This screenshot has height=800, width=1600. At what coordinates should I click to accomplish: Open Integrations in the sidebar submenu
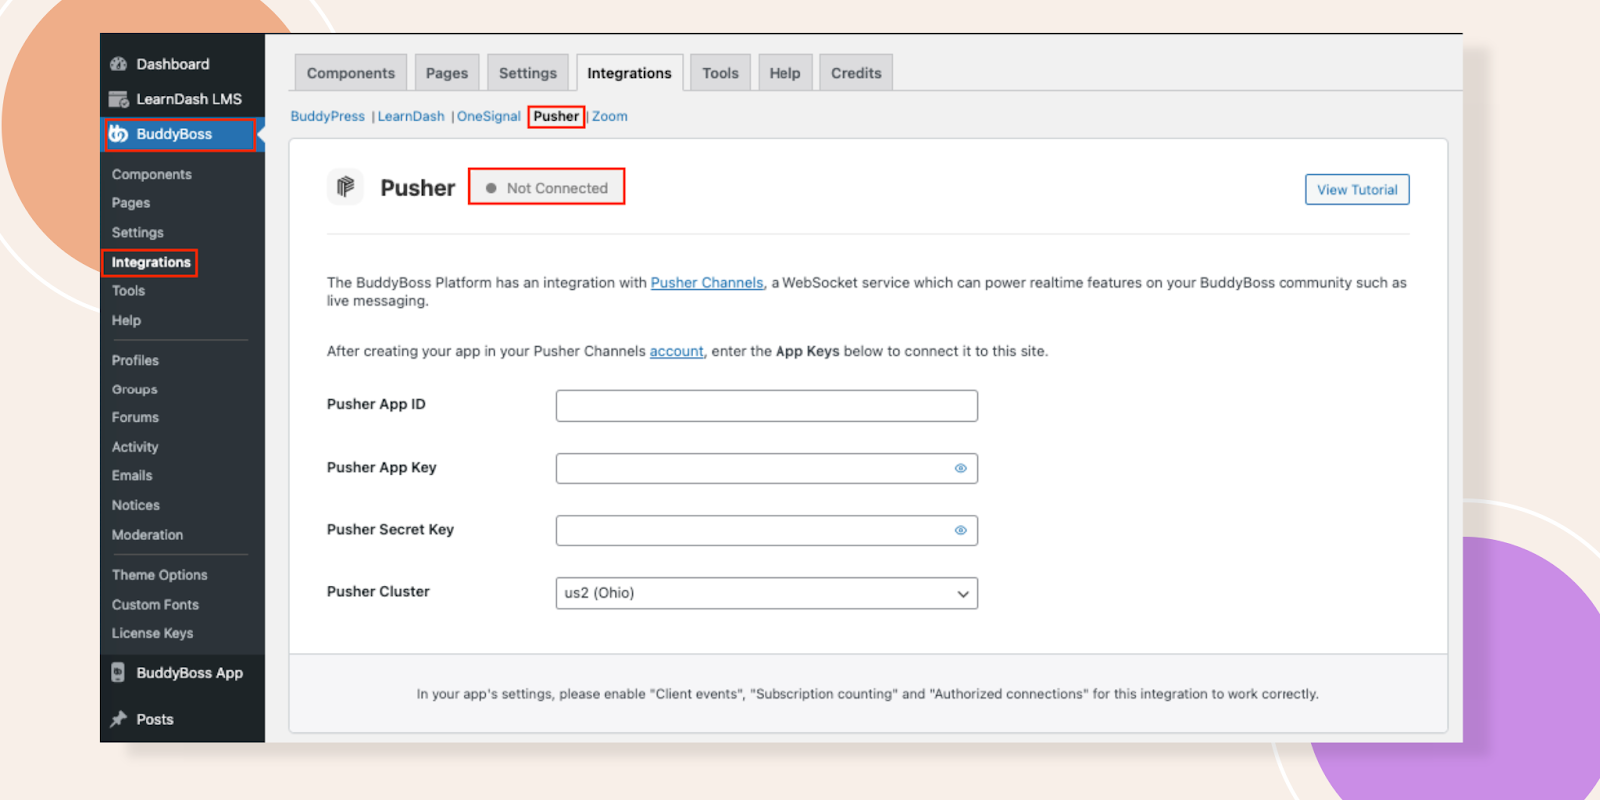(x=151, y=262)
